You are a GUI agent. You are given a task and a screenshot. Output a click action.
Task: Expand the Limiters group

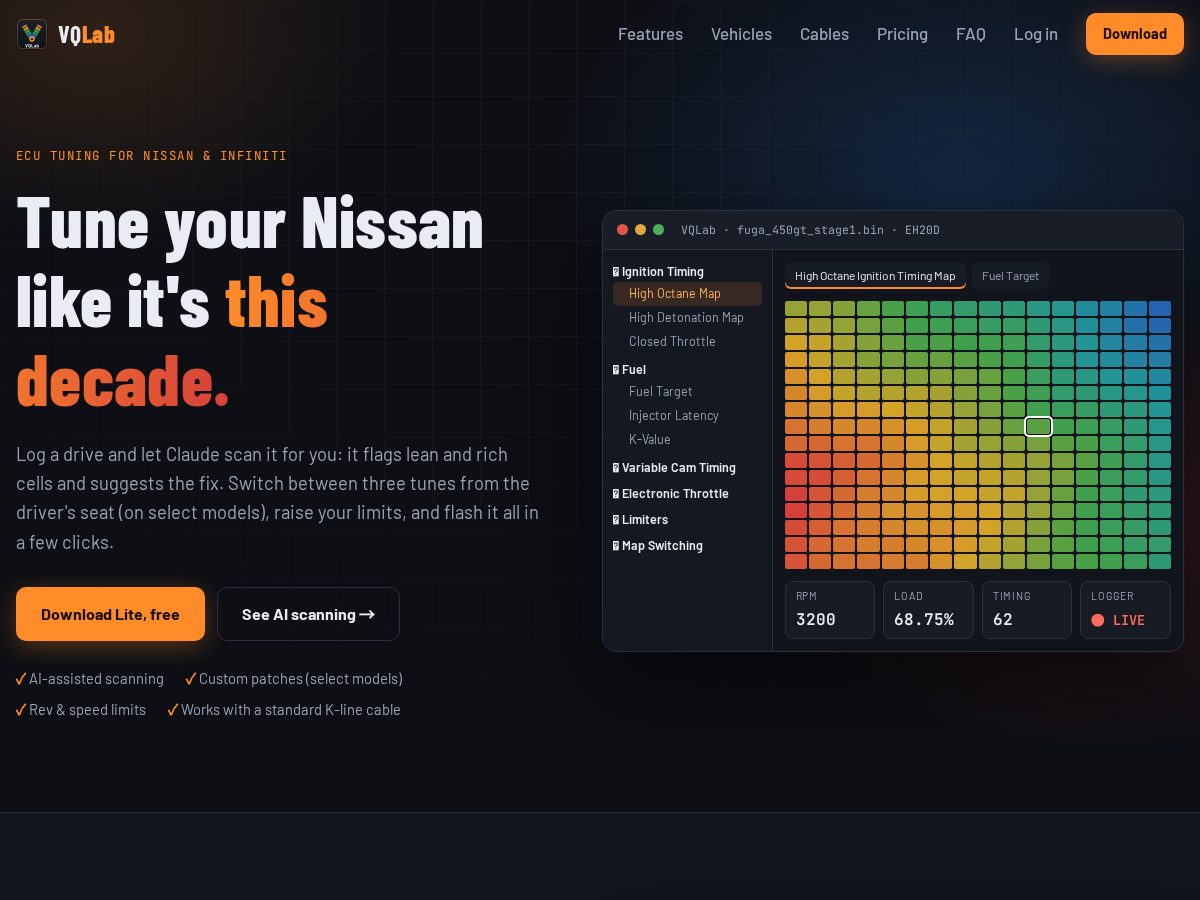pyautogui.click(x=640, y=520)
